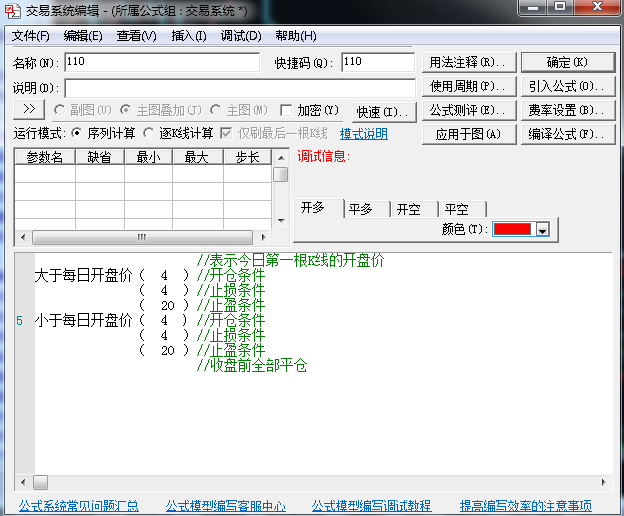Open the 模式说明 link
The width and height of the screenshot is (624, 516).
click(x=363, y=134)
